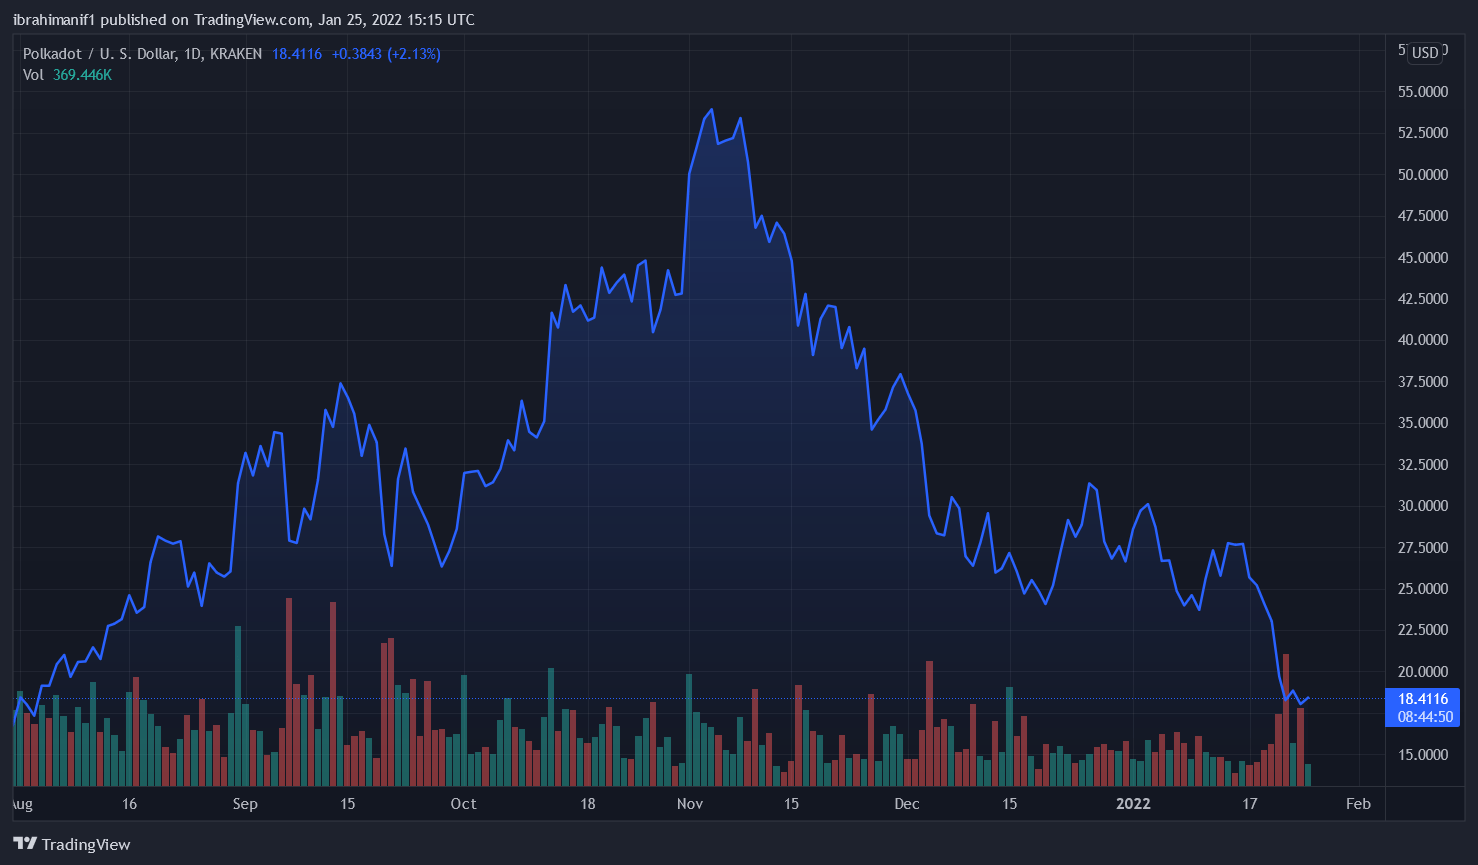Click the TradingView text at bottom left
This screenshot has width=1478, height=865.
click(86, 845)
